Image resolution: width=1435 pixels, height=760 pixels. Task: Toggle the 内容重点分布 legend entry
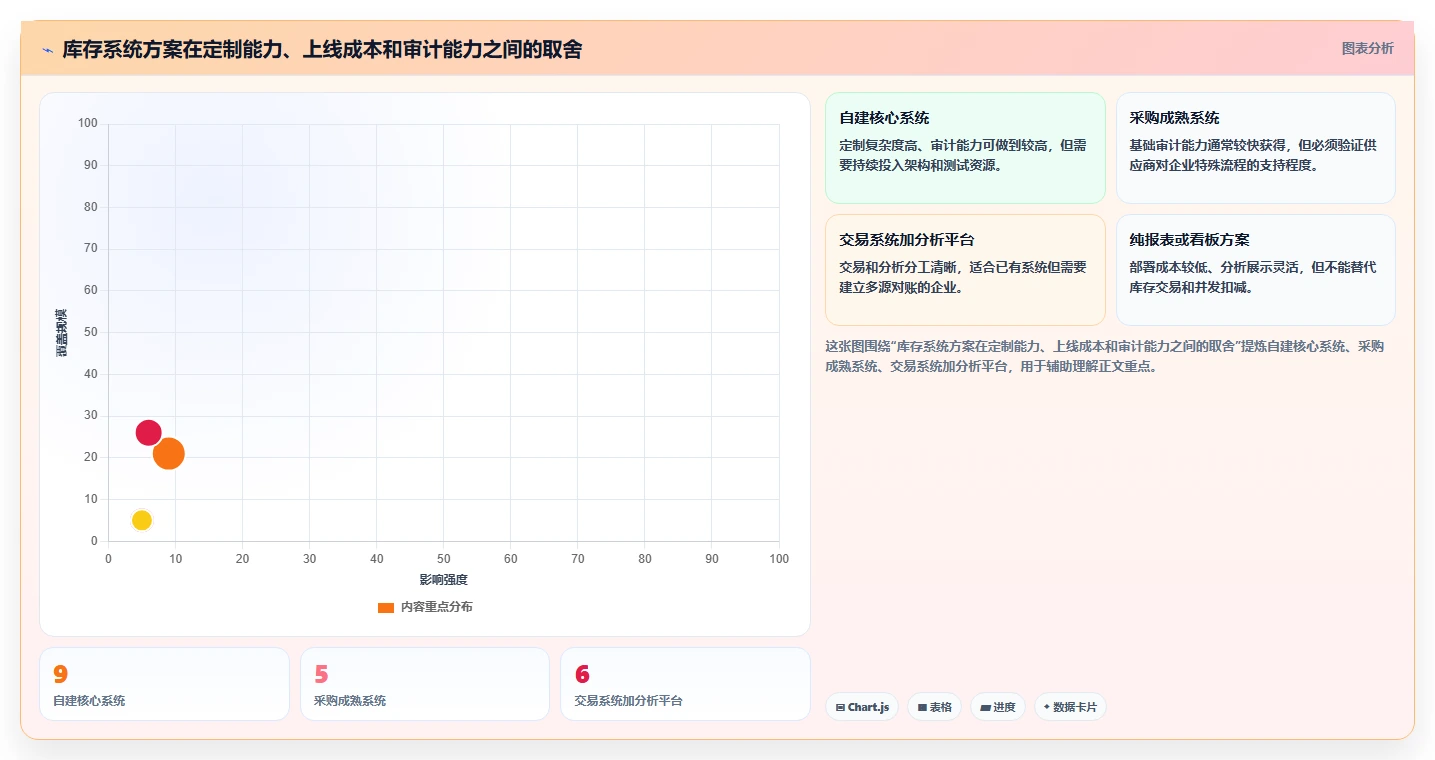tap(425, 607)
